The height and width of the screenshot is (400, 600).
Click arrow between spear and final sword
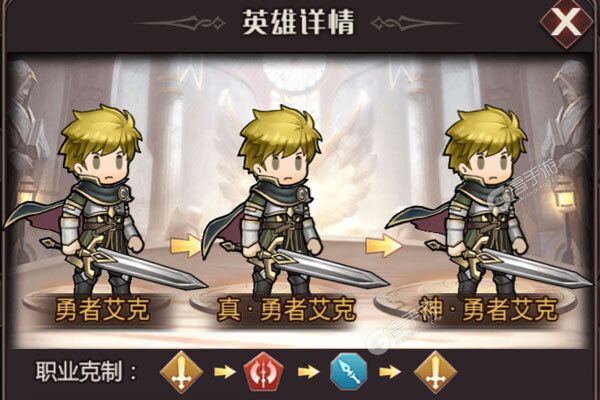[x=390, y=372]
